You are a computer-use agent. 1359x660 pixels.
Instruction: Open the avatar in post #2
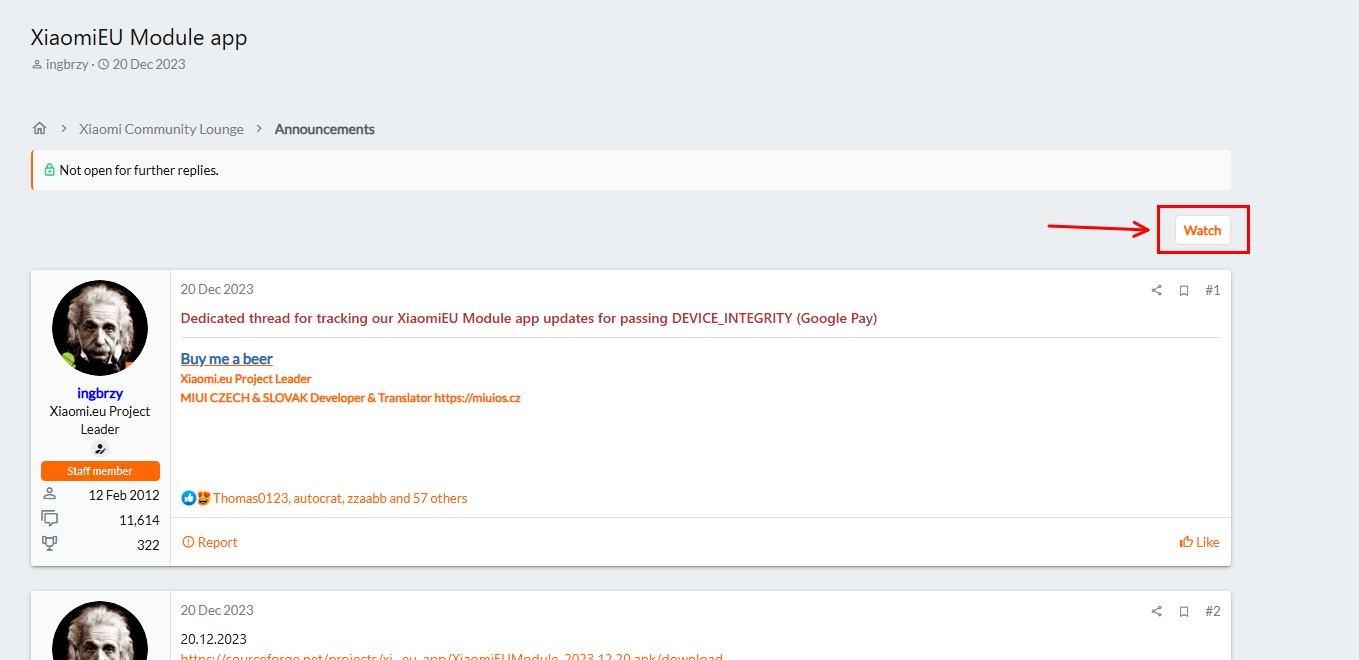click(100, 631)
